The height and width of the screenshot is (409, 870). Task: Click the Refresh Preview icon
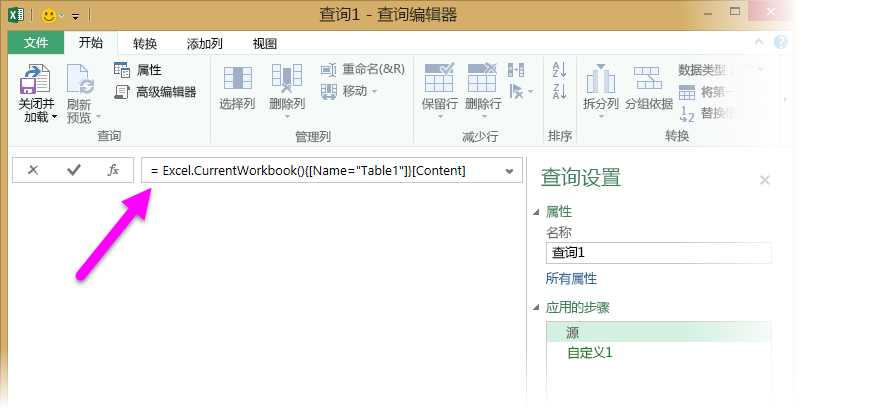(79, 80)
